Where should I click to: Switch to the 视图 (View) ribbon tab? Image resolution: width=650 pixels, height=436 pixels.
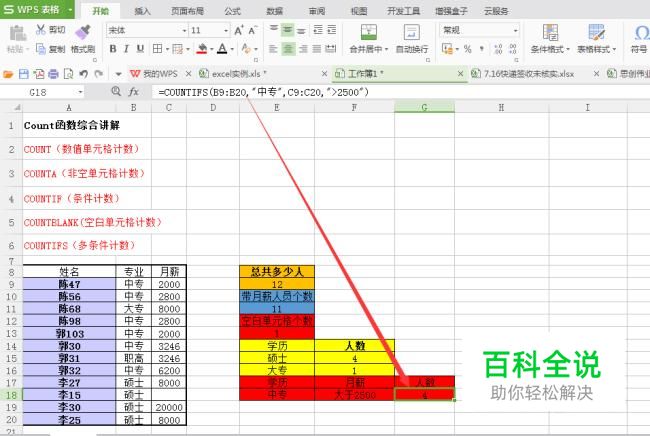(359, 11)
